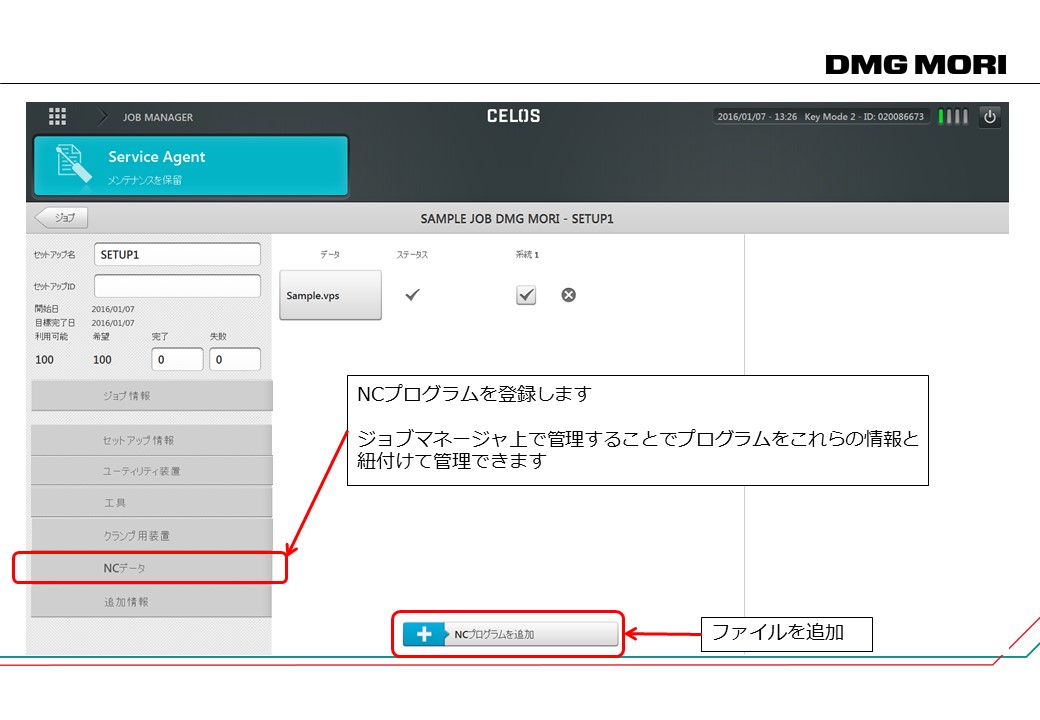Open the Sample.vps data file button

pyautogui.click(x=330, y=295)
